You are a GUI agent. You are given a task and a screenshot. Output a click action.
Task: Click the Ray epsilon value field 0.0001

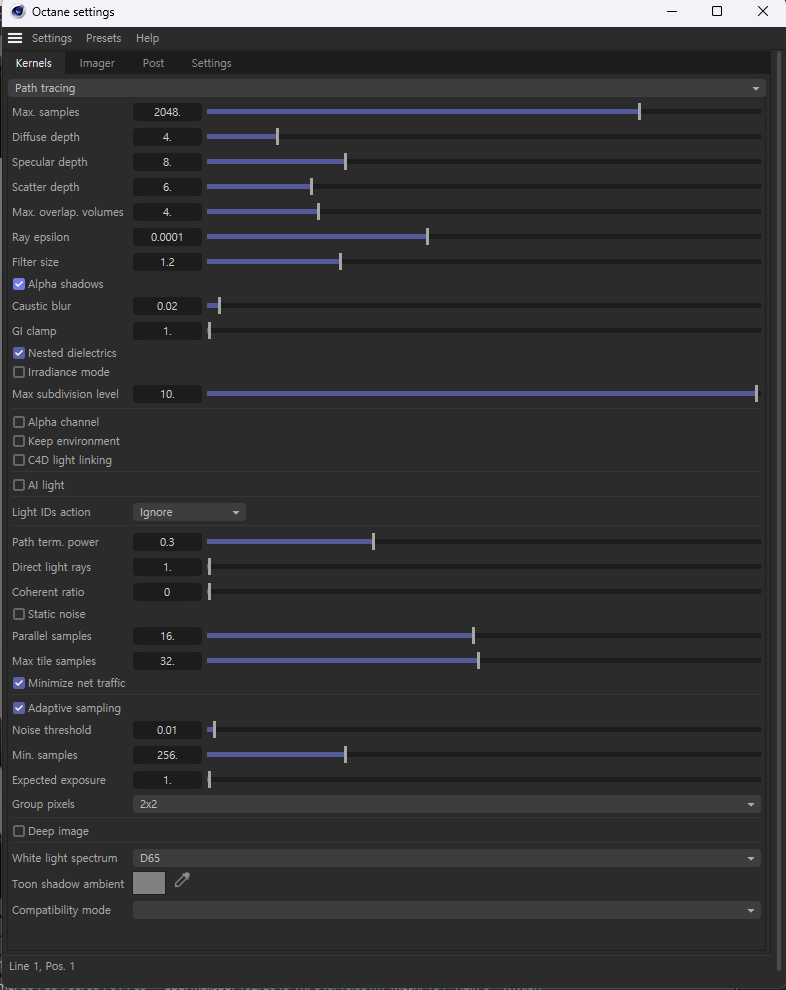click(x=167, y=237)
